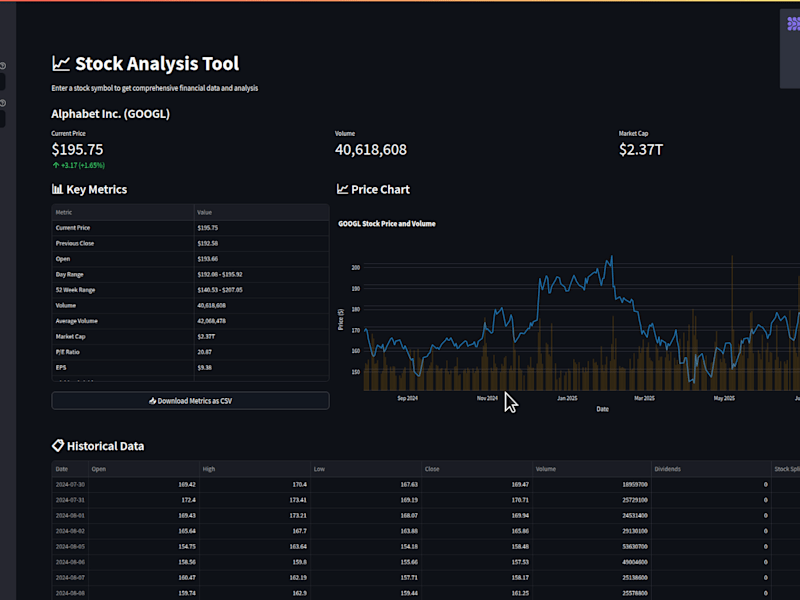The height and width of the screenshot is (600, 800).
Task: Click the Volume column header in Historical Data
Action: pos(592,469)
